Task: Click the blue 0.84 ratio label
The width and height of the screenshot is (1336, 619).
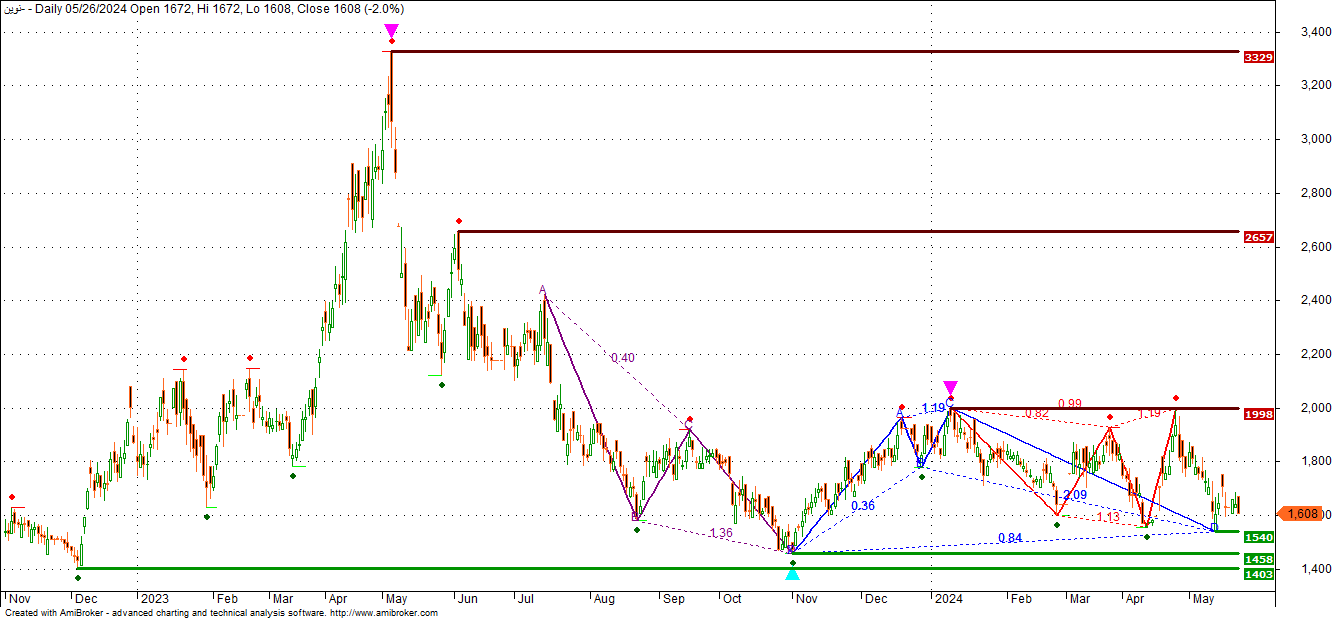Action: pyautogui.click(x=1010, y=538)
